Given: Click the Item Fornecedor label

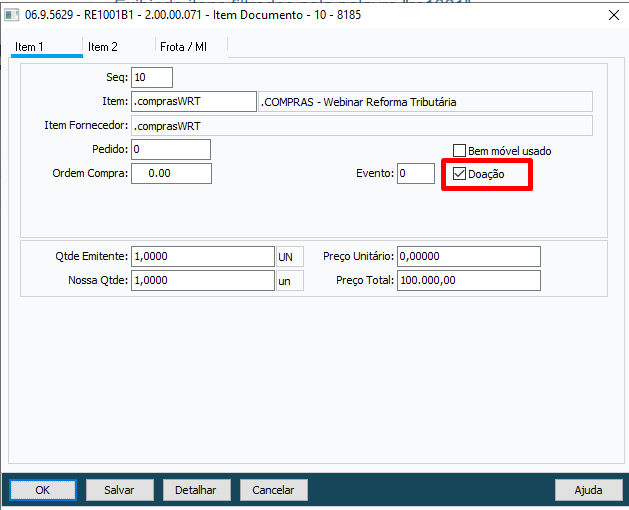Looking at the screenshot, I should 86,125.
